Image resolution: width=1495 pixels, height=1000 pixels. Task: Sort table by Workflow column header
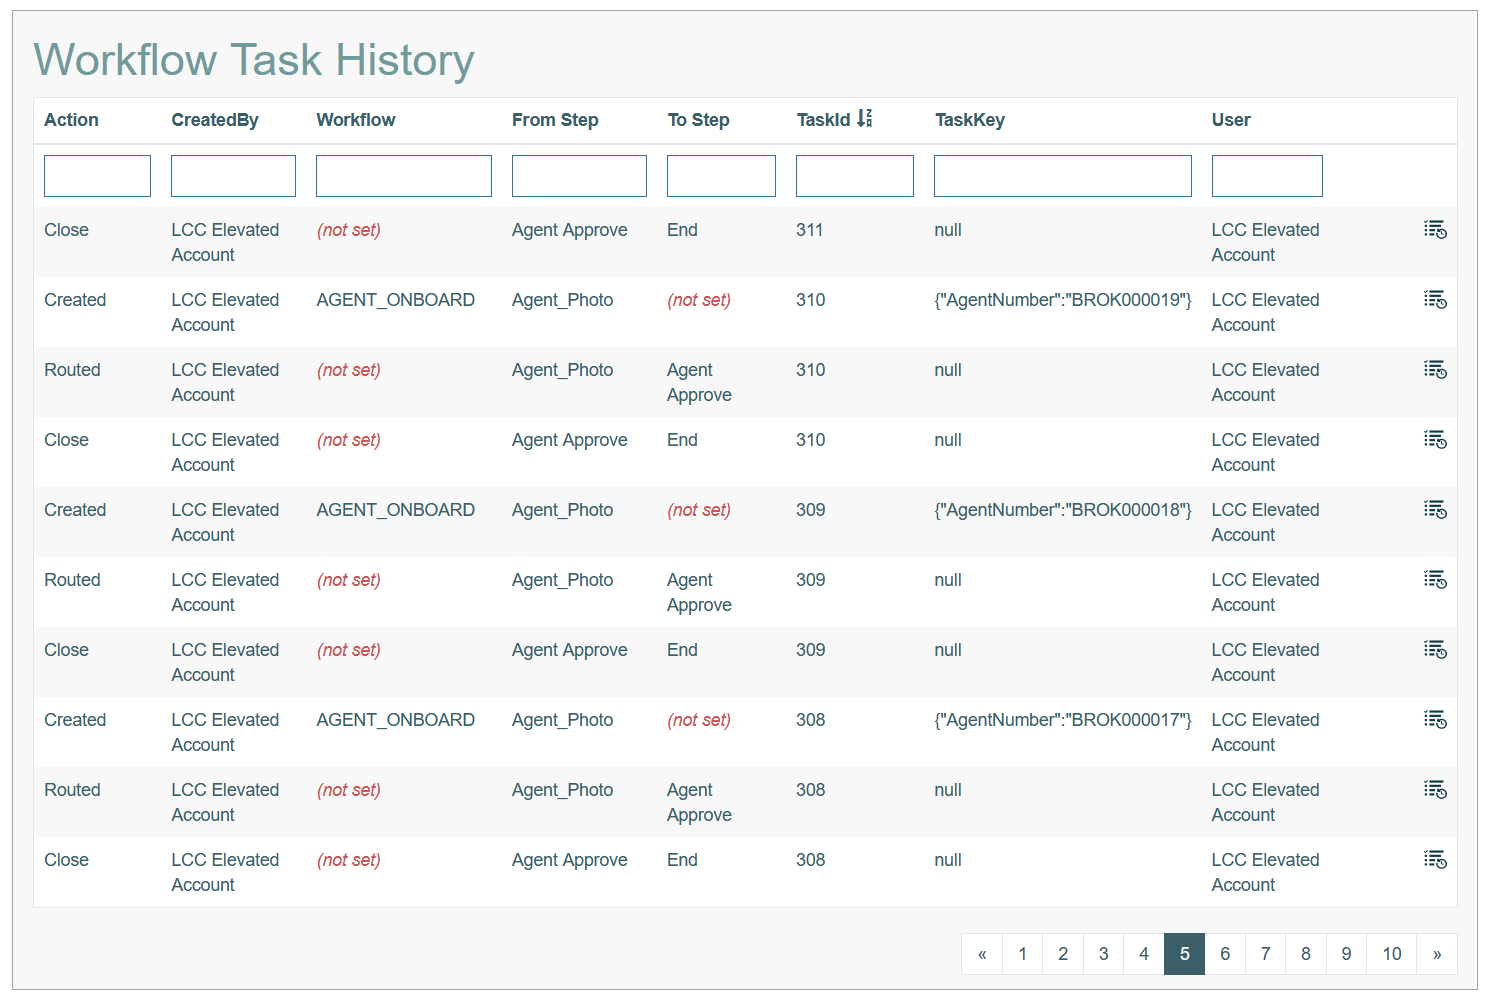pyautogui.click(x=356, y=120)
